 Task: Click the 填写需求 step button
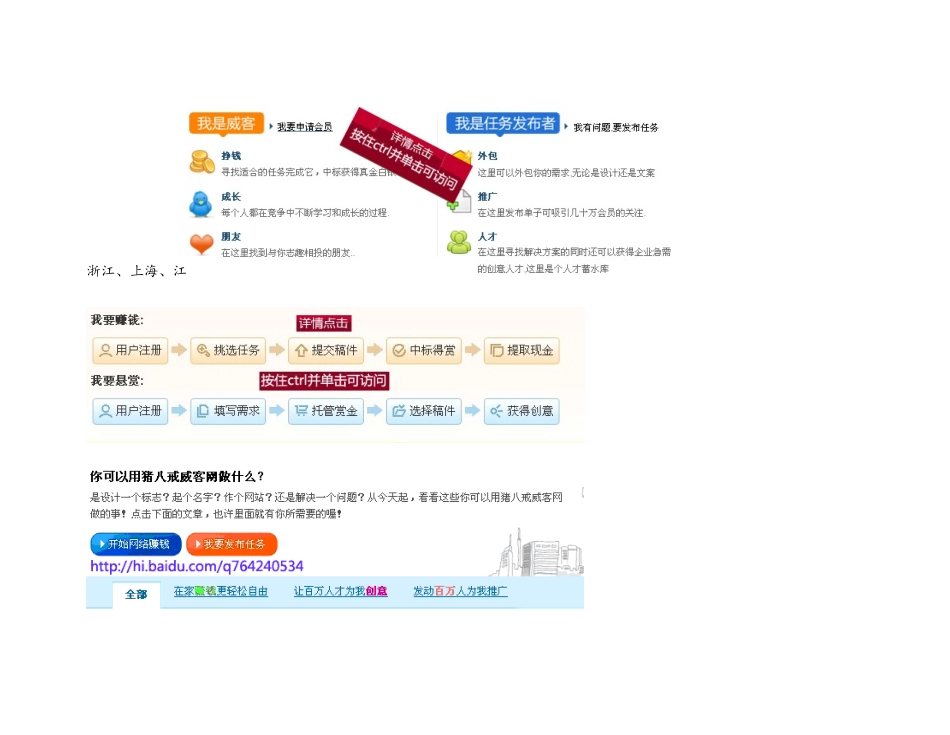pos(228,411)
